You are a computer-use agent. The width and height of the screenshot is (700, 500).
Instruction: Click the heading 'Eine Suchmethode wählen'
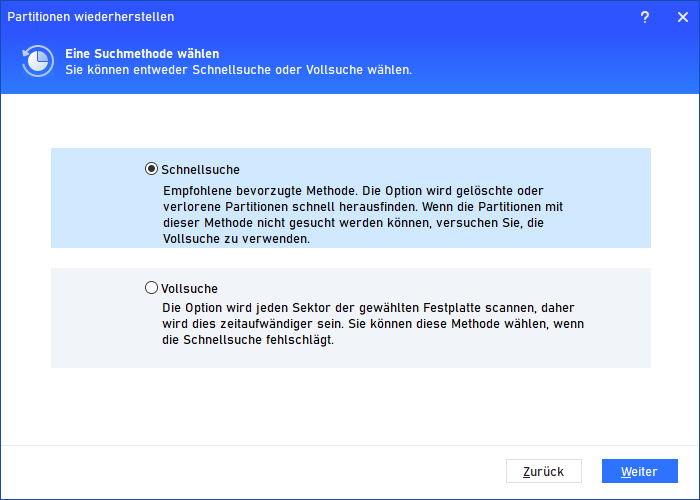pyautogui.click(x=142, y=53)
